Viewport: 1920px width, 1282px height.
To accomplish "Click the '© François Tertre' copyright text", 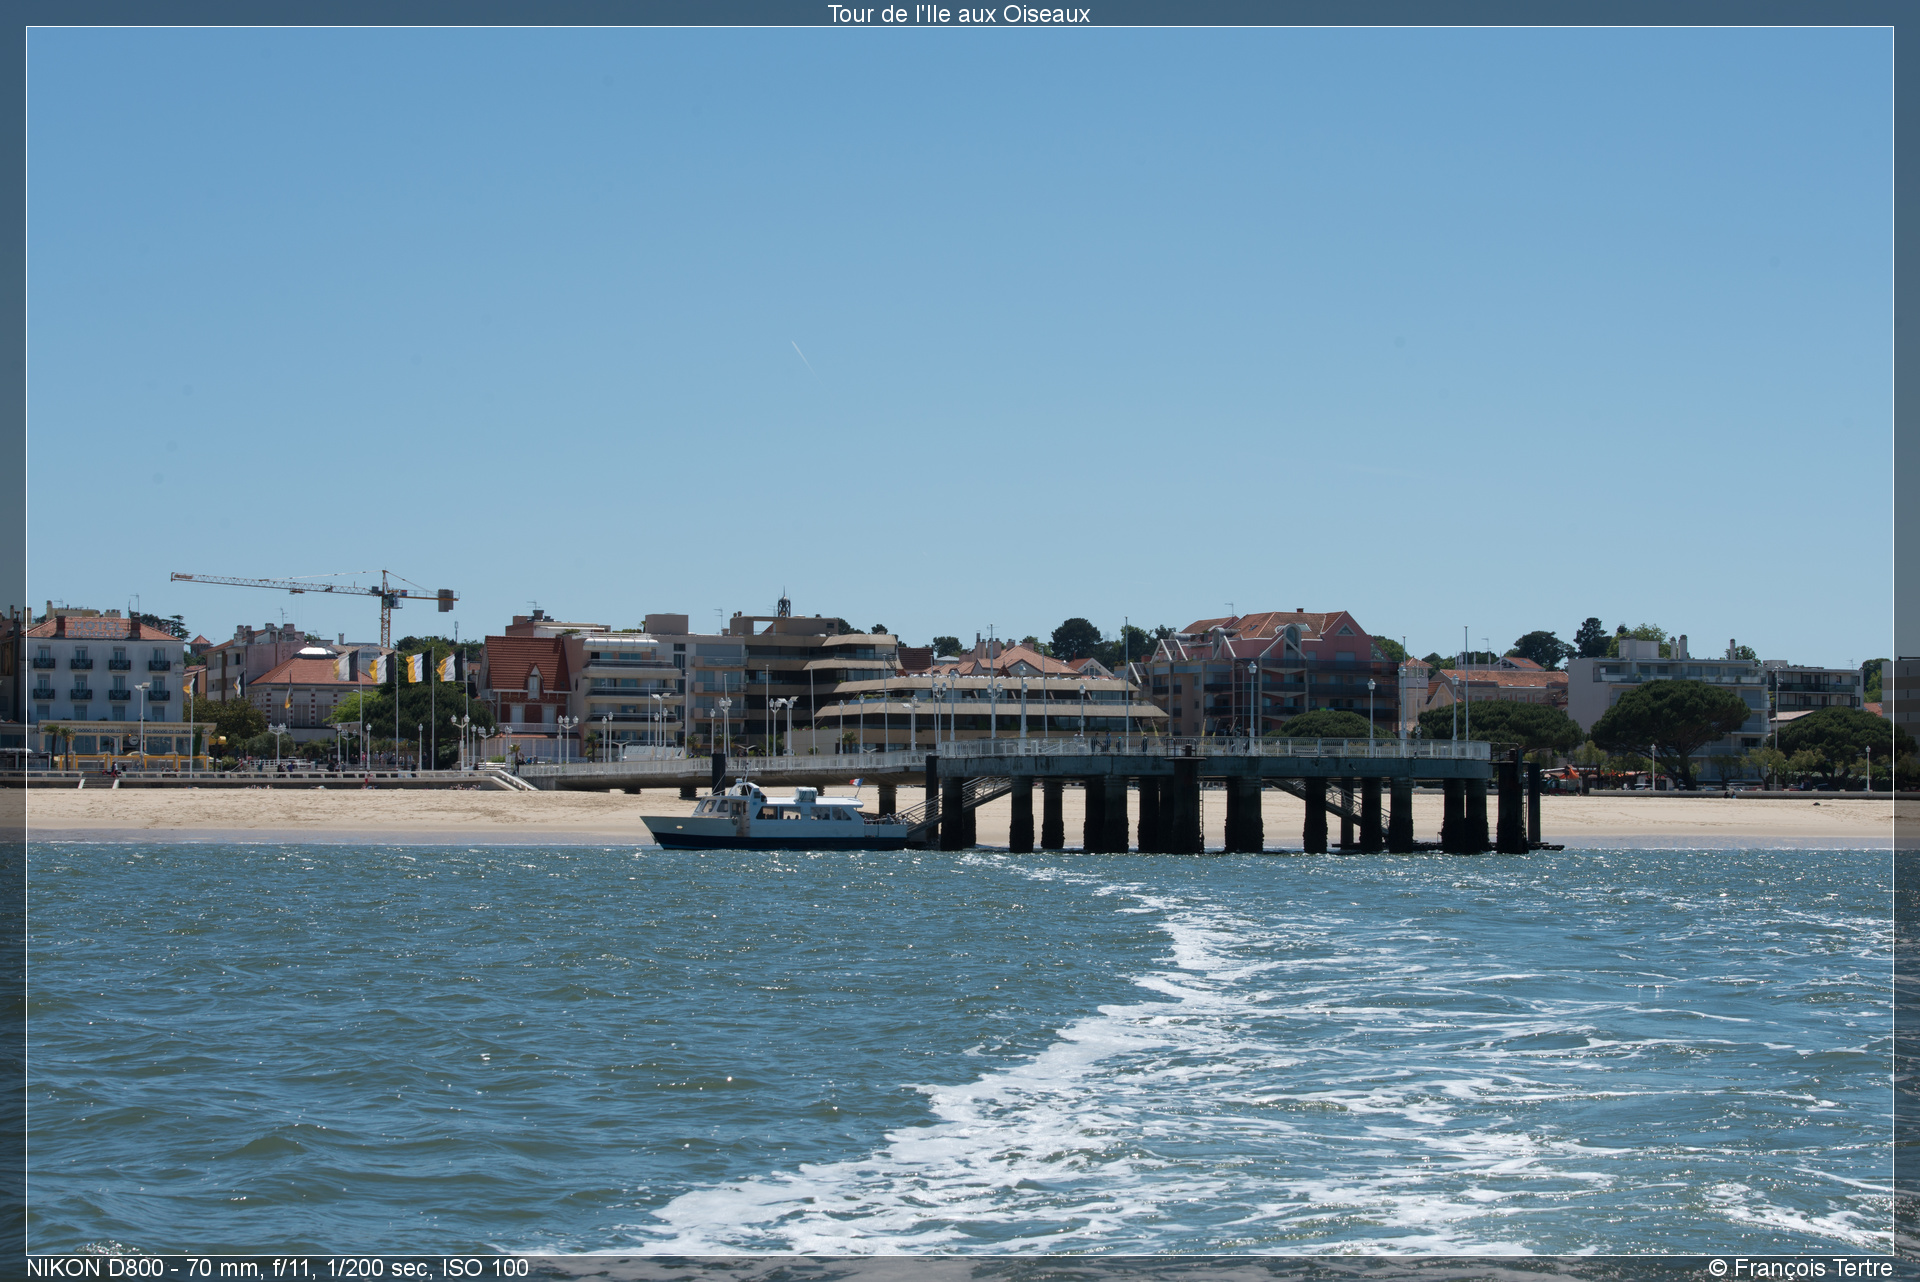I will point(1800,1268).
